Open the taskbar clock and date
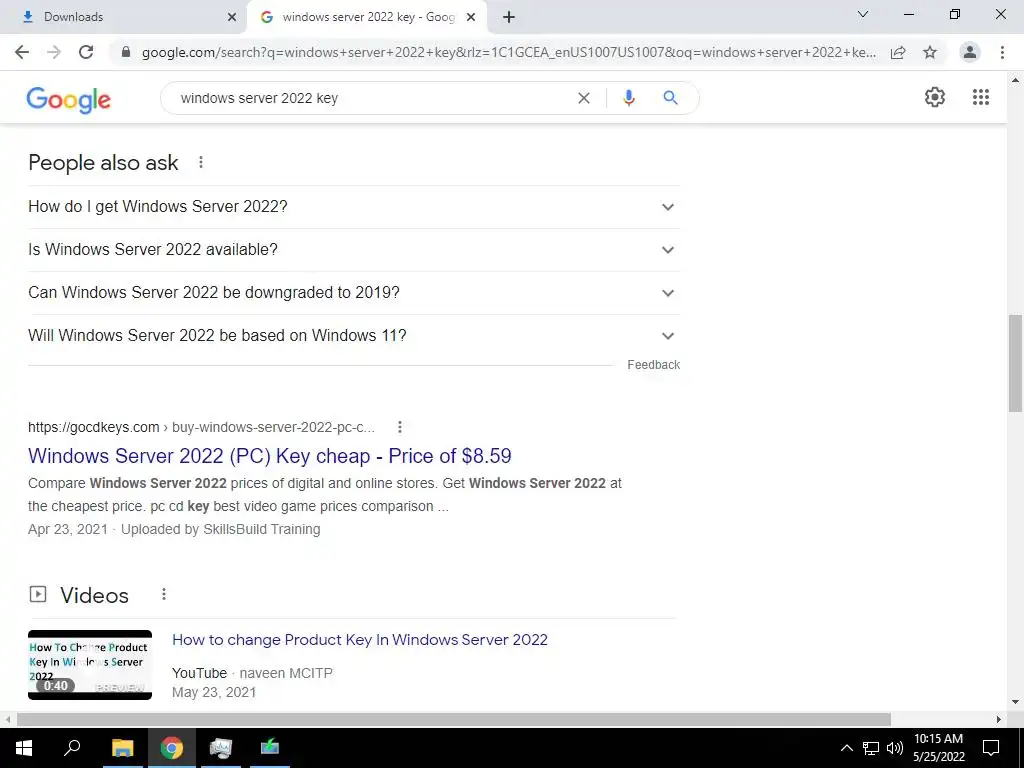Screen dimensions: 1024x768 (x=938, y=748)
